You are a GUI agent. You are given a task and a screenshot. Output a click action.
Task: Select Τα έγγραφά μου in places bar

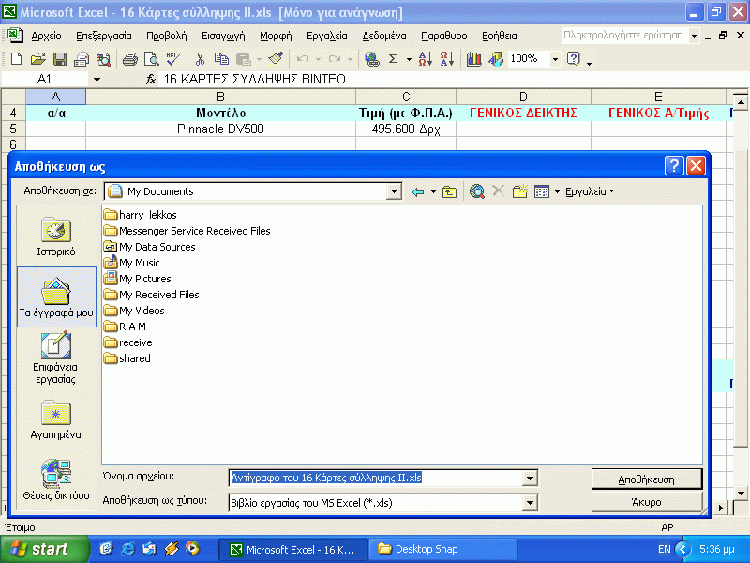pyautogui.click(x=56, y=297)
